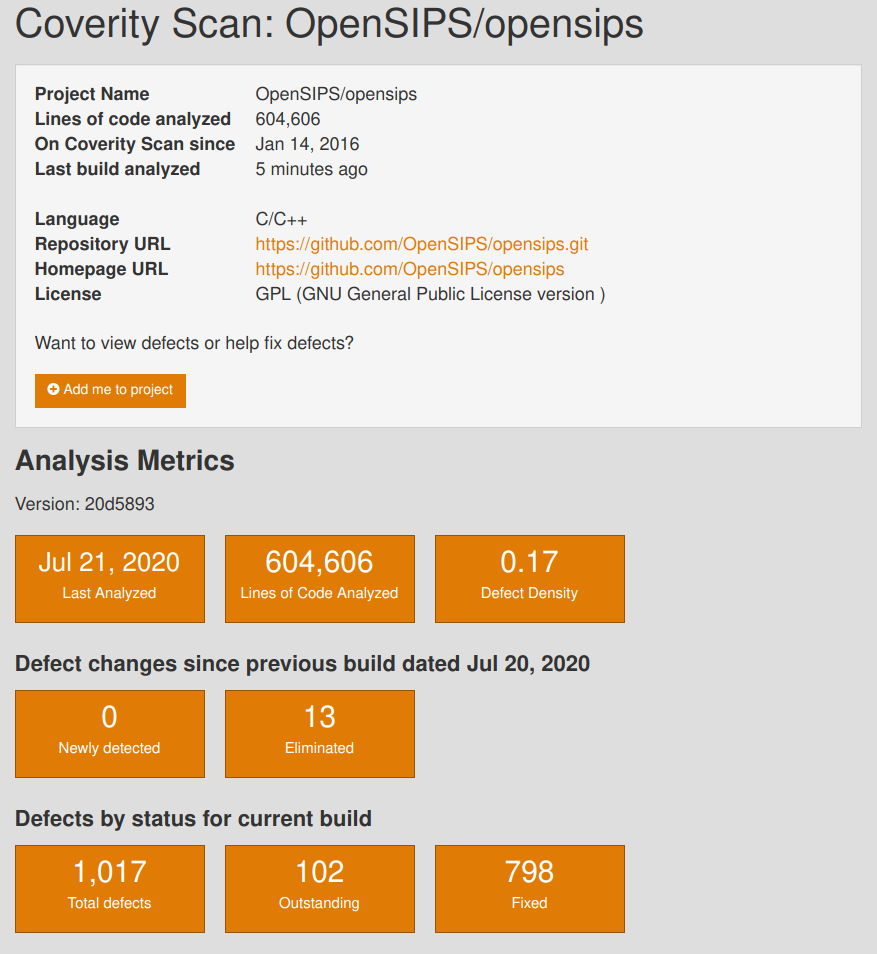Click the GPL license description text
This screenshot has height=954, width=877.
pos(430,294)
